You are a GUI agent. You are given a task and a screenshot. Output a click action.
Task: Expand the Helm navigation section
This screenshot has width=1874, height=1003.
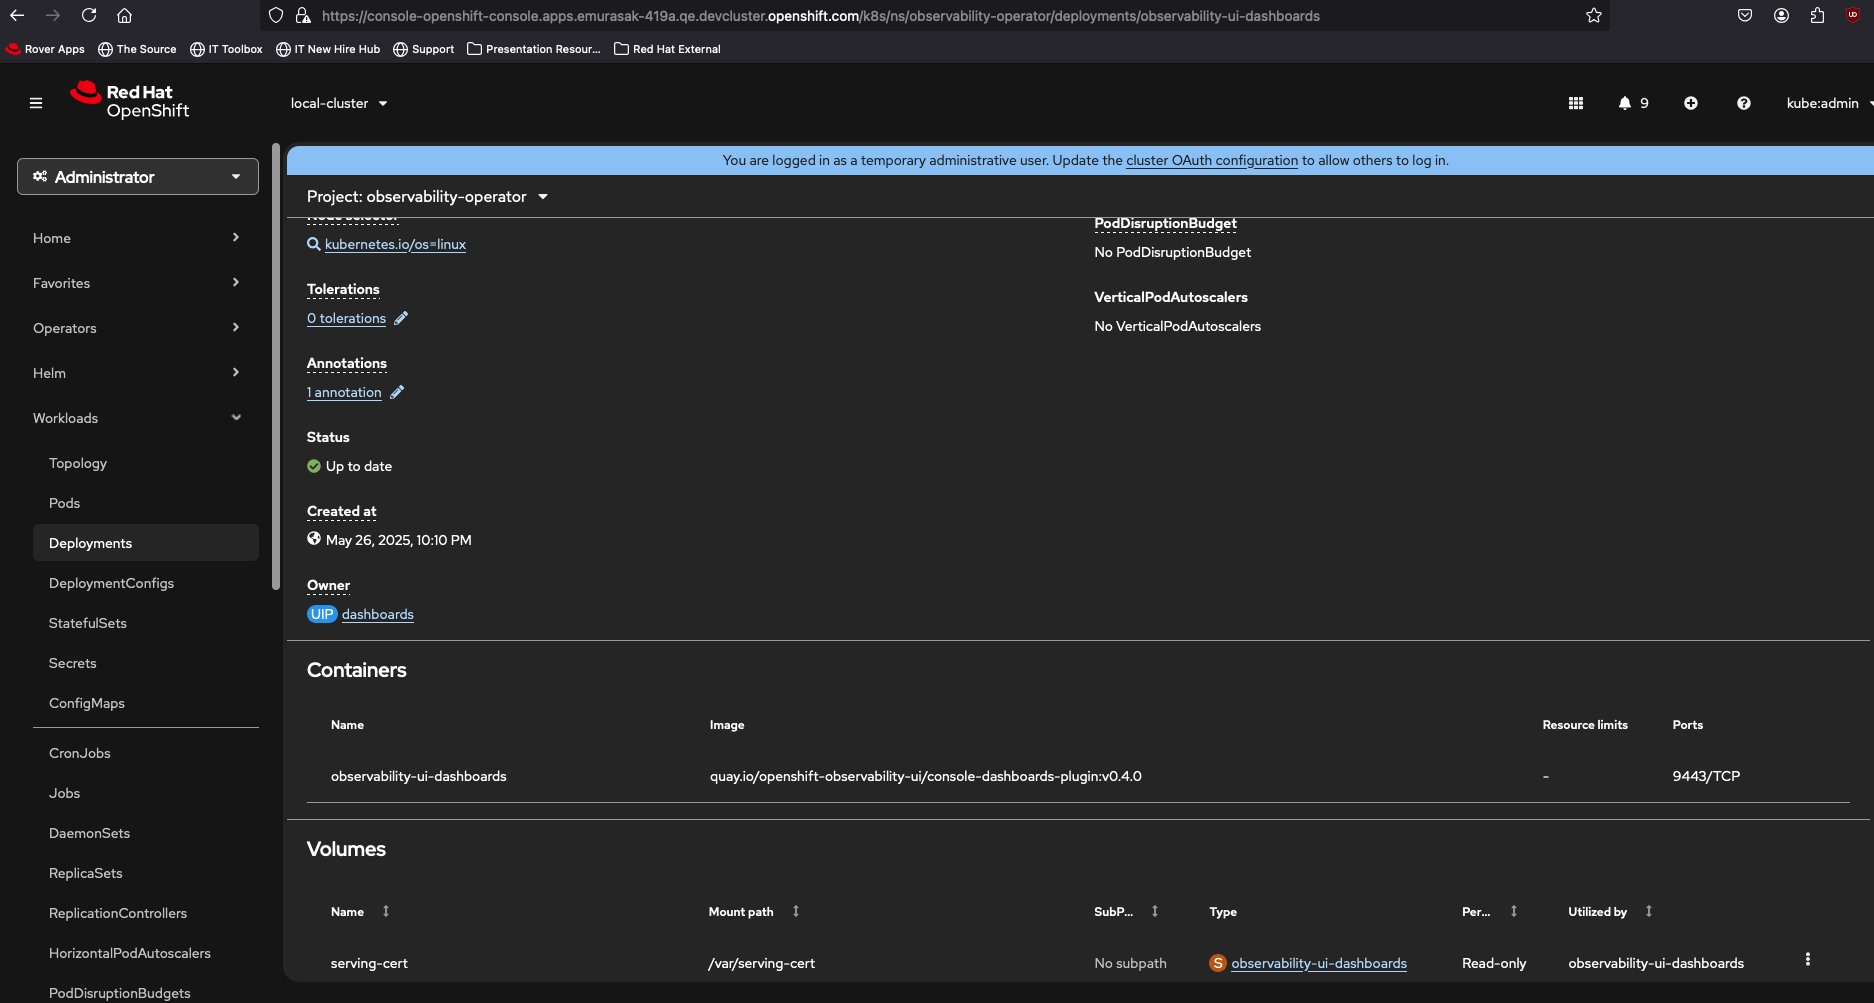137,373
